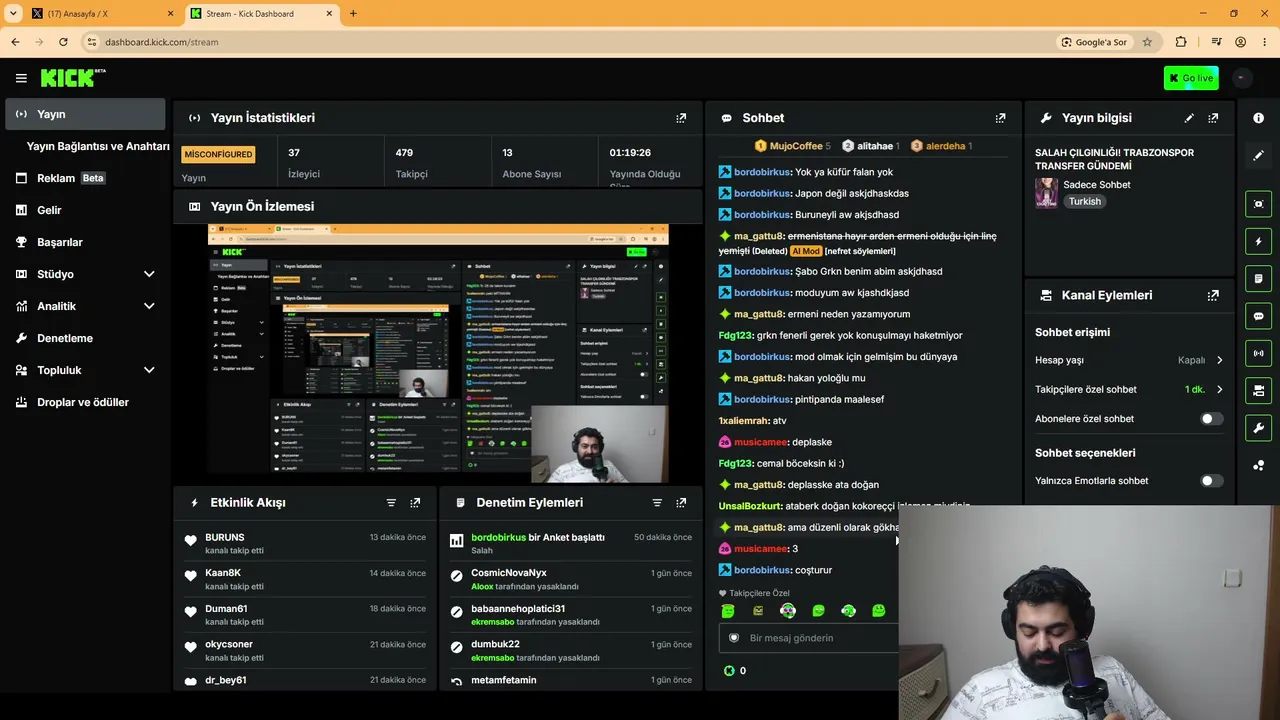Toggle the channel actions widget in right rail
The image size is (1280, 720).
coord(1258,390)
